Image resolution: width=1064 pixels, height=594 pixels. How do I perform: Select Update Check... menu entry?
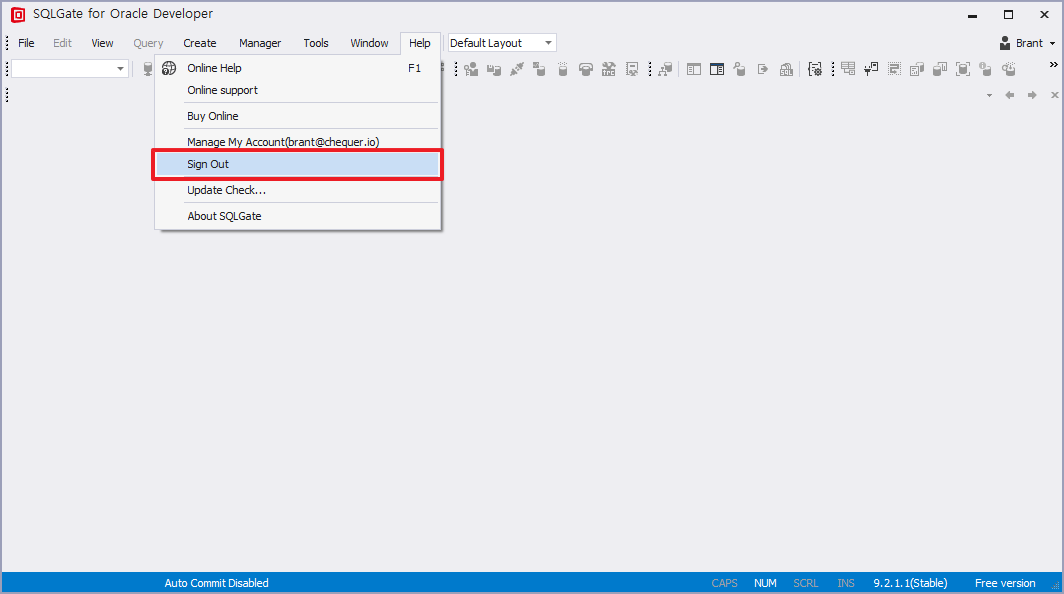pos(298,190)
